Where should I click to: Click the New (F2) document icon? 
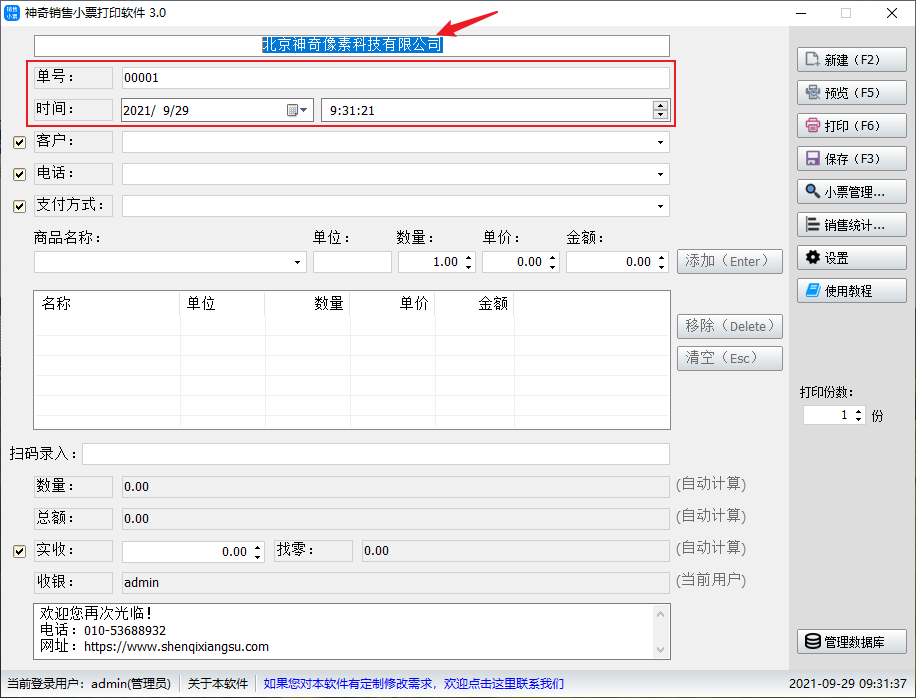coord(812,60)
